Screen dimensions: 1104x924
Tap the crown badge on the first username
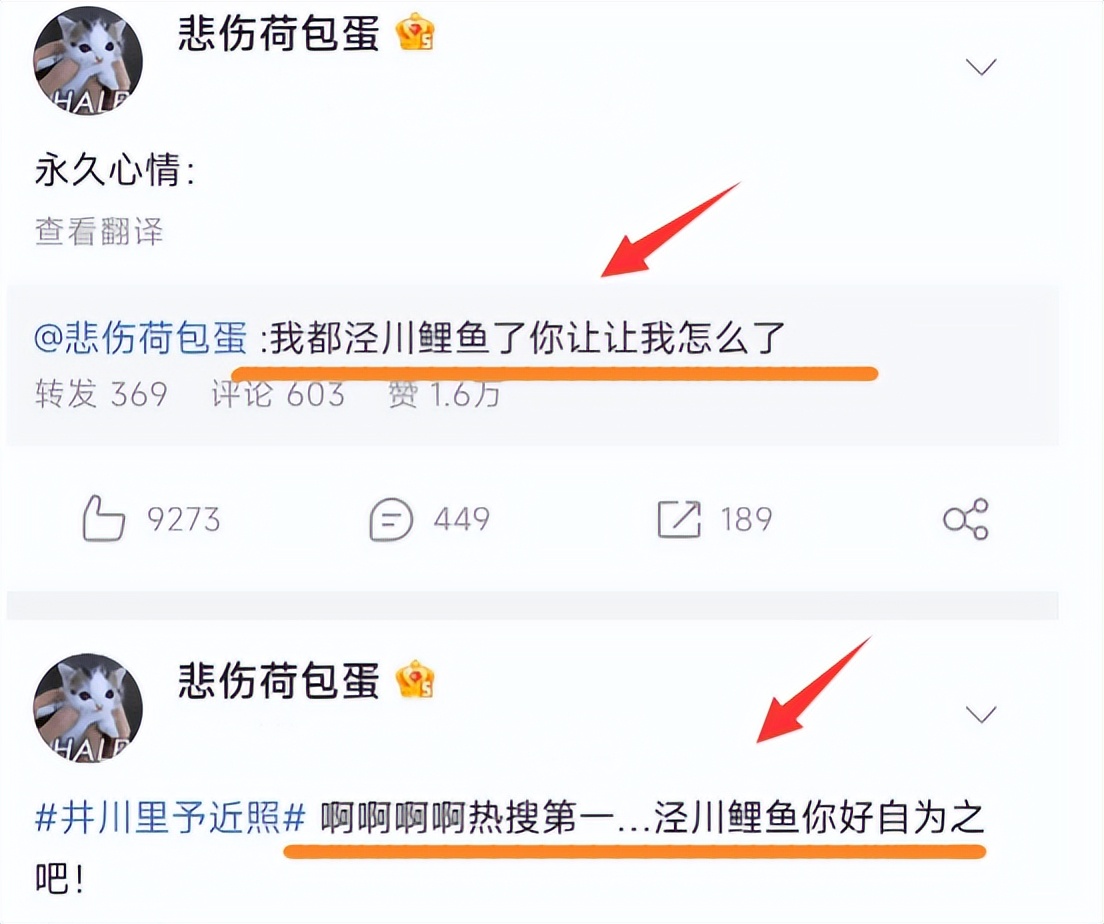pyautogui.click(x=415, y=32)
